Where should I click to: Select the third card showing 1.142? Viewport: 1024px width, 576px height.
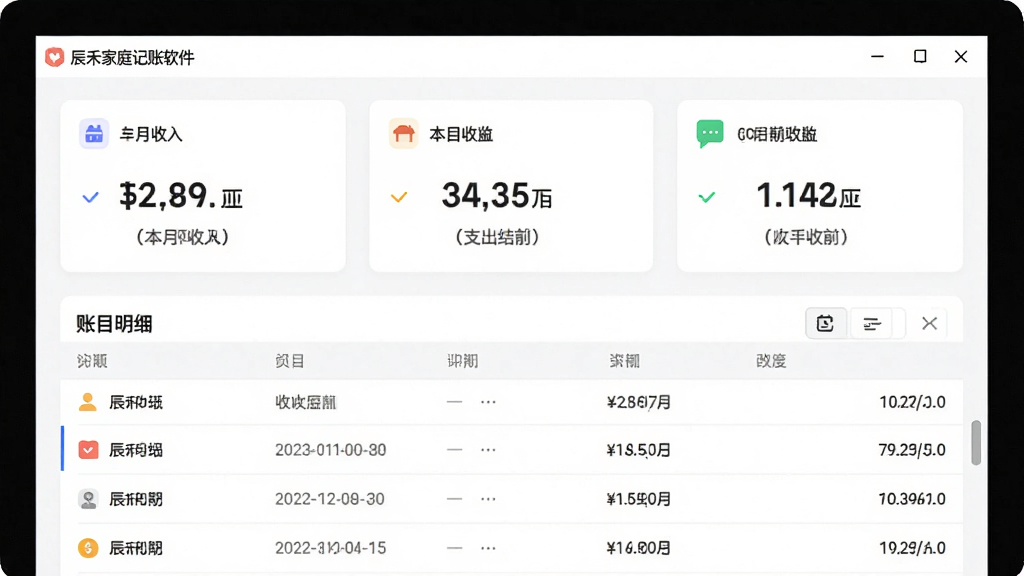820,186
